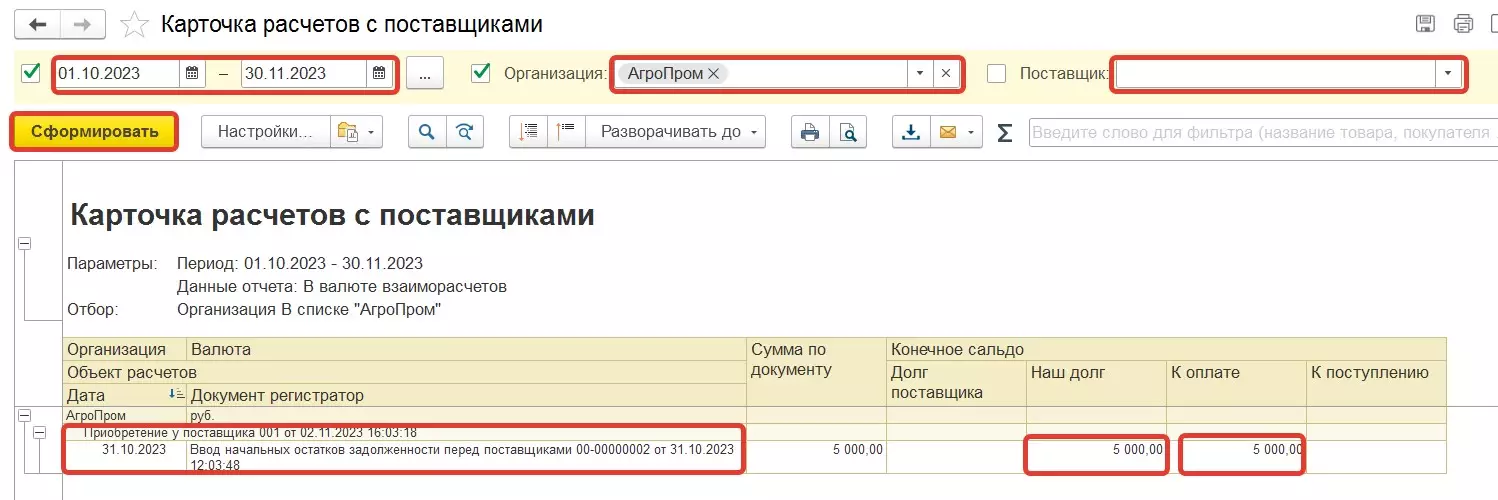Click the Дата column header sort icon
The width and height of the screenshot is (1498, 500).
176,394
